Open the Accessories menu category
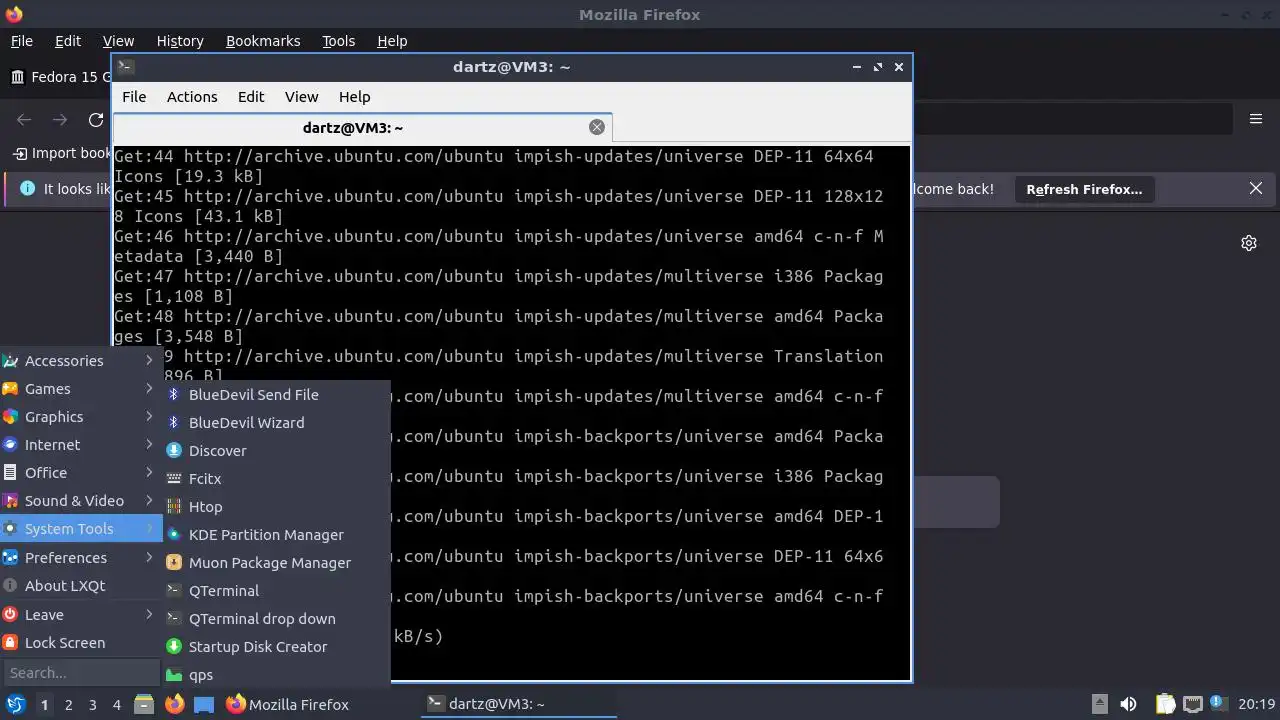Viewport: 1280px width, 720px height. click(80, 361)
